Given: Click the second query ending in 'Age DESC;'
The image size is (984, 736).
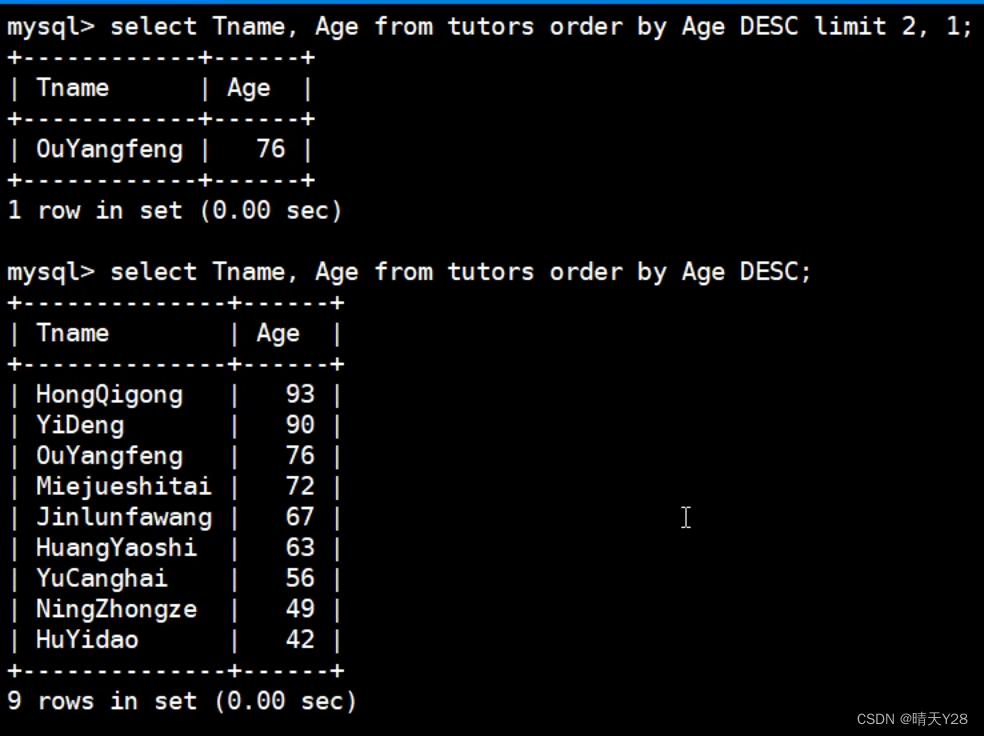Looking at the screenshot, I should coord(409,273).
